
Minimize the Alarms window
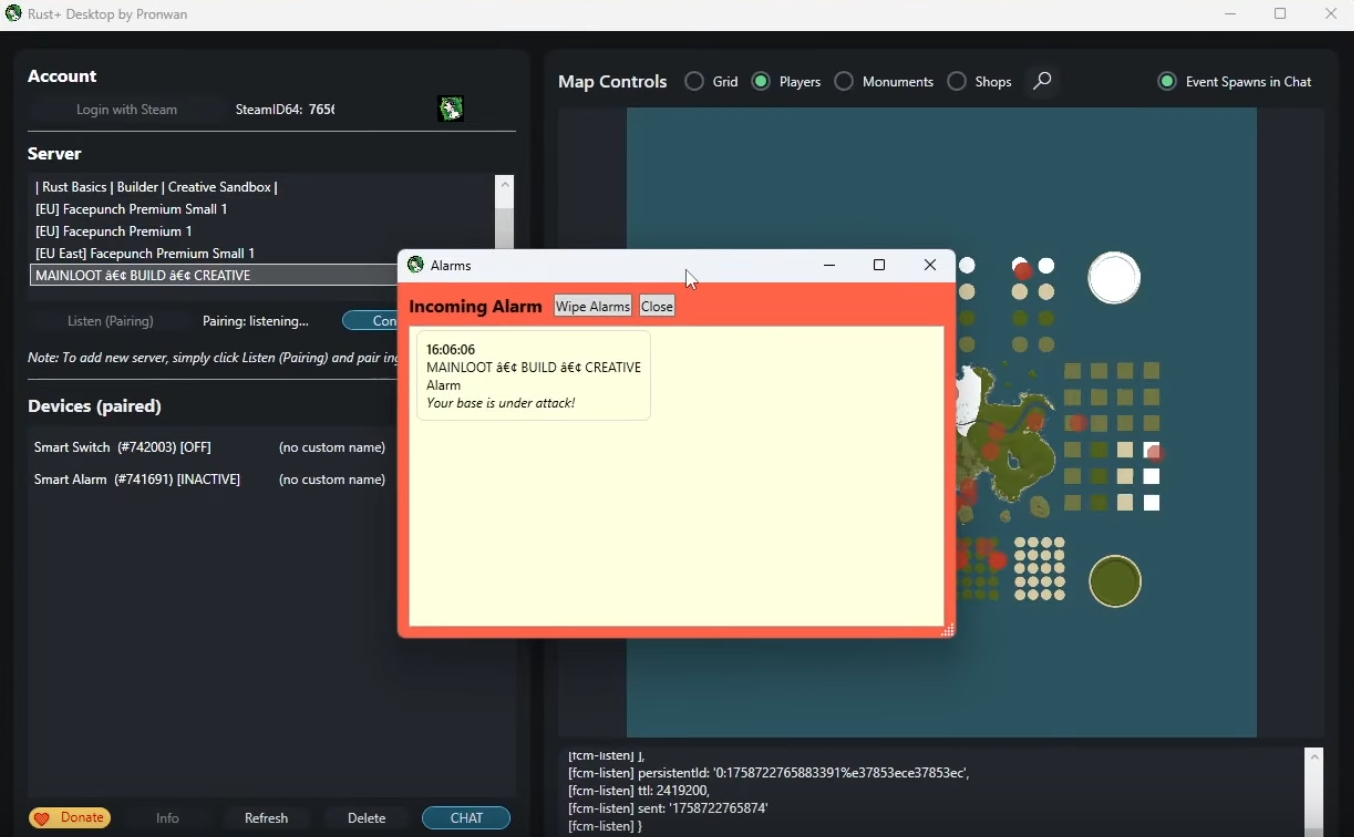click(829, 265)
